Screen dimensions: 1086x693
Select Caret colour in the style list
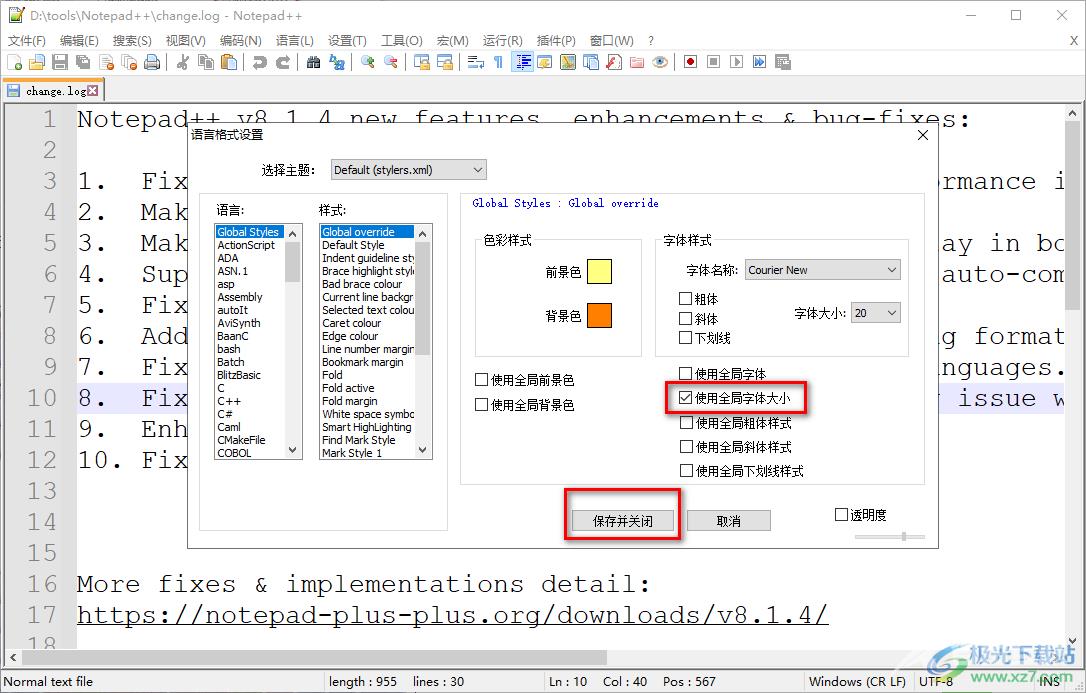click(x=351, y=323)
